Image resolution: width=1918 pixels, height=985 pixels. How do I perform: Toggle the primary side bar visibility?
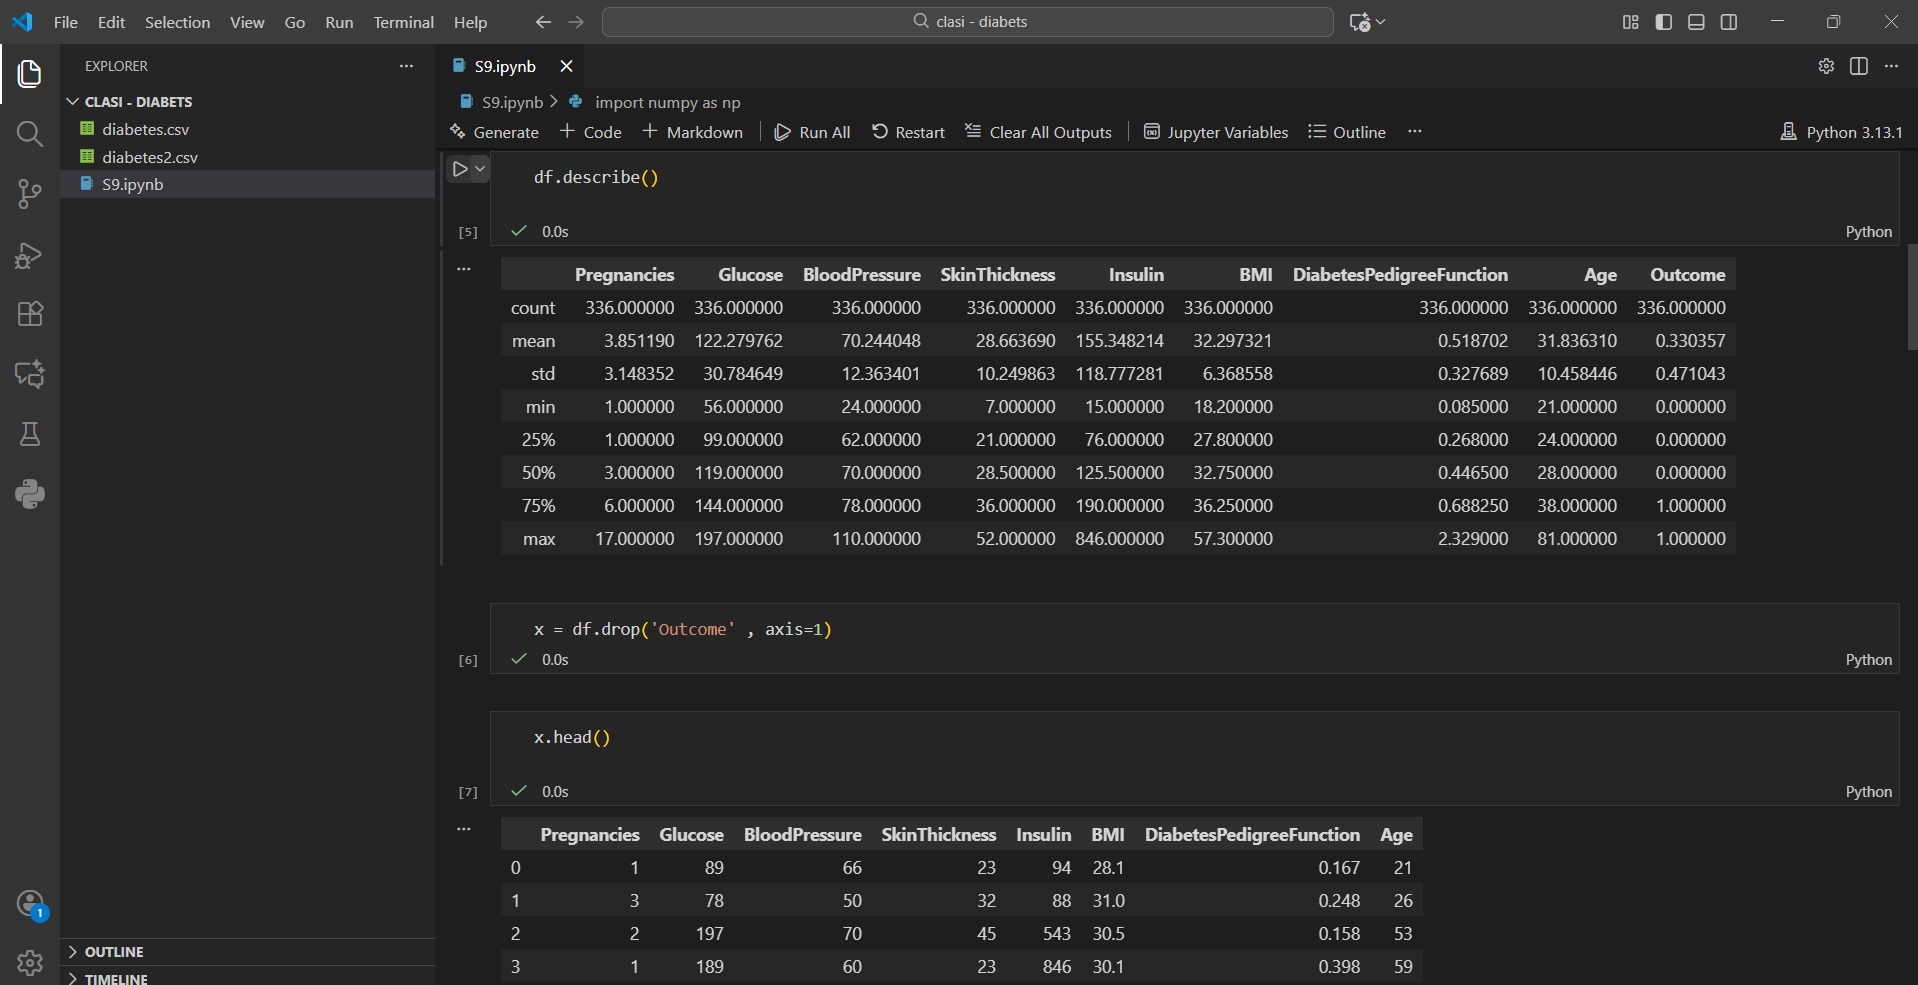[1663, 22]
